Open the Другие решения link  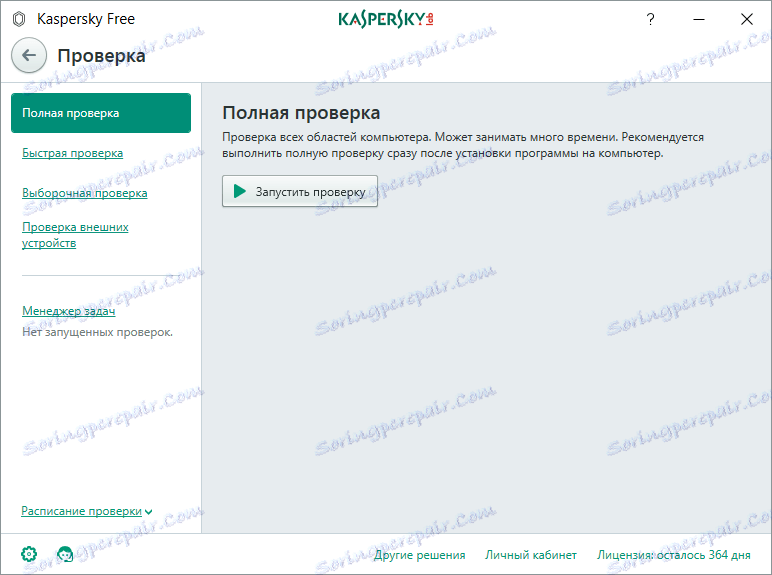(x=419, y=555)
